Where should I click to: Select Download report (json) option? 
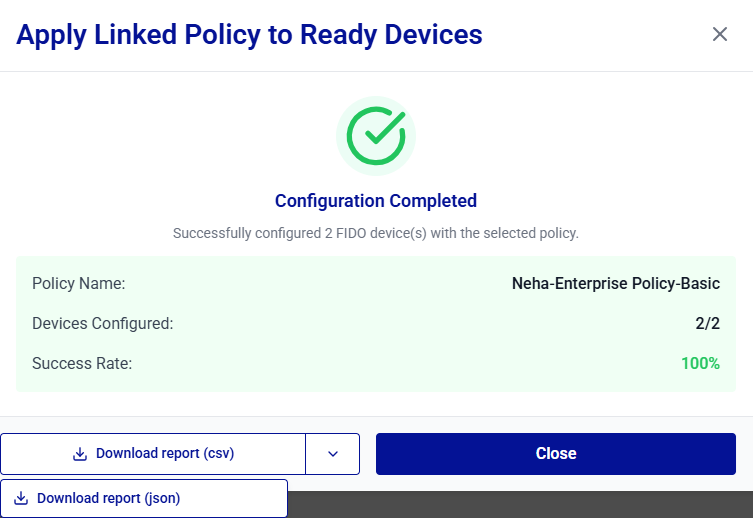click(x=108, y=498)
